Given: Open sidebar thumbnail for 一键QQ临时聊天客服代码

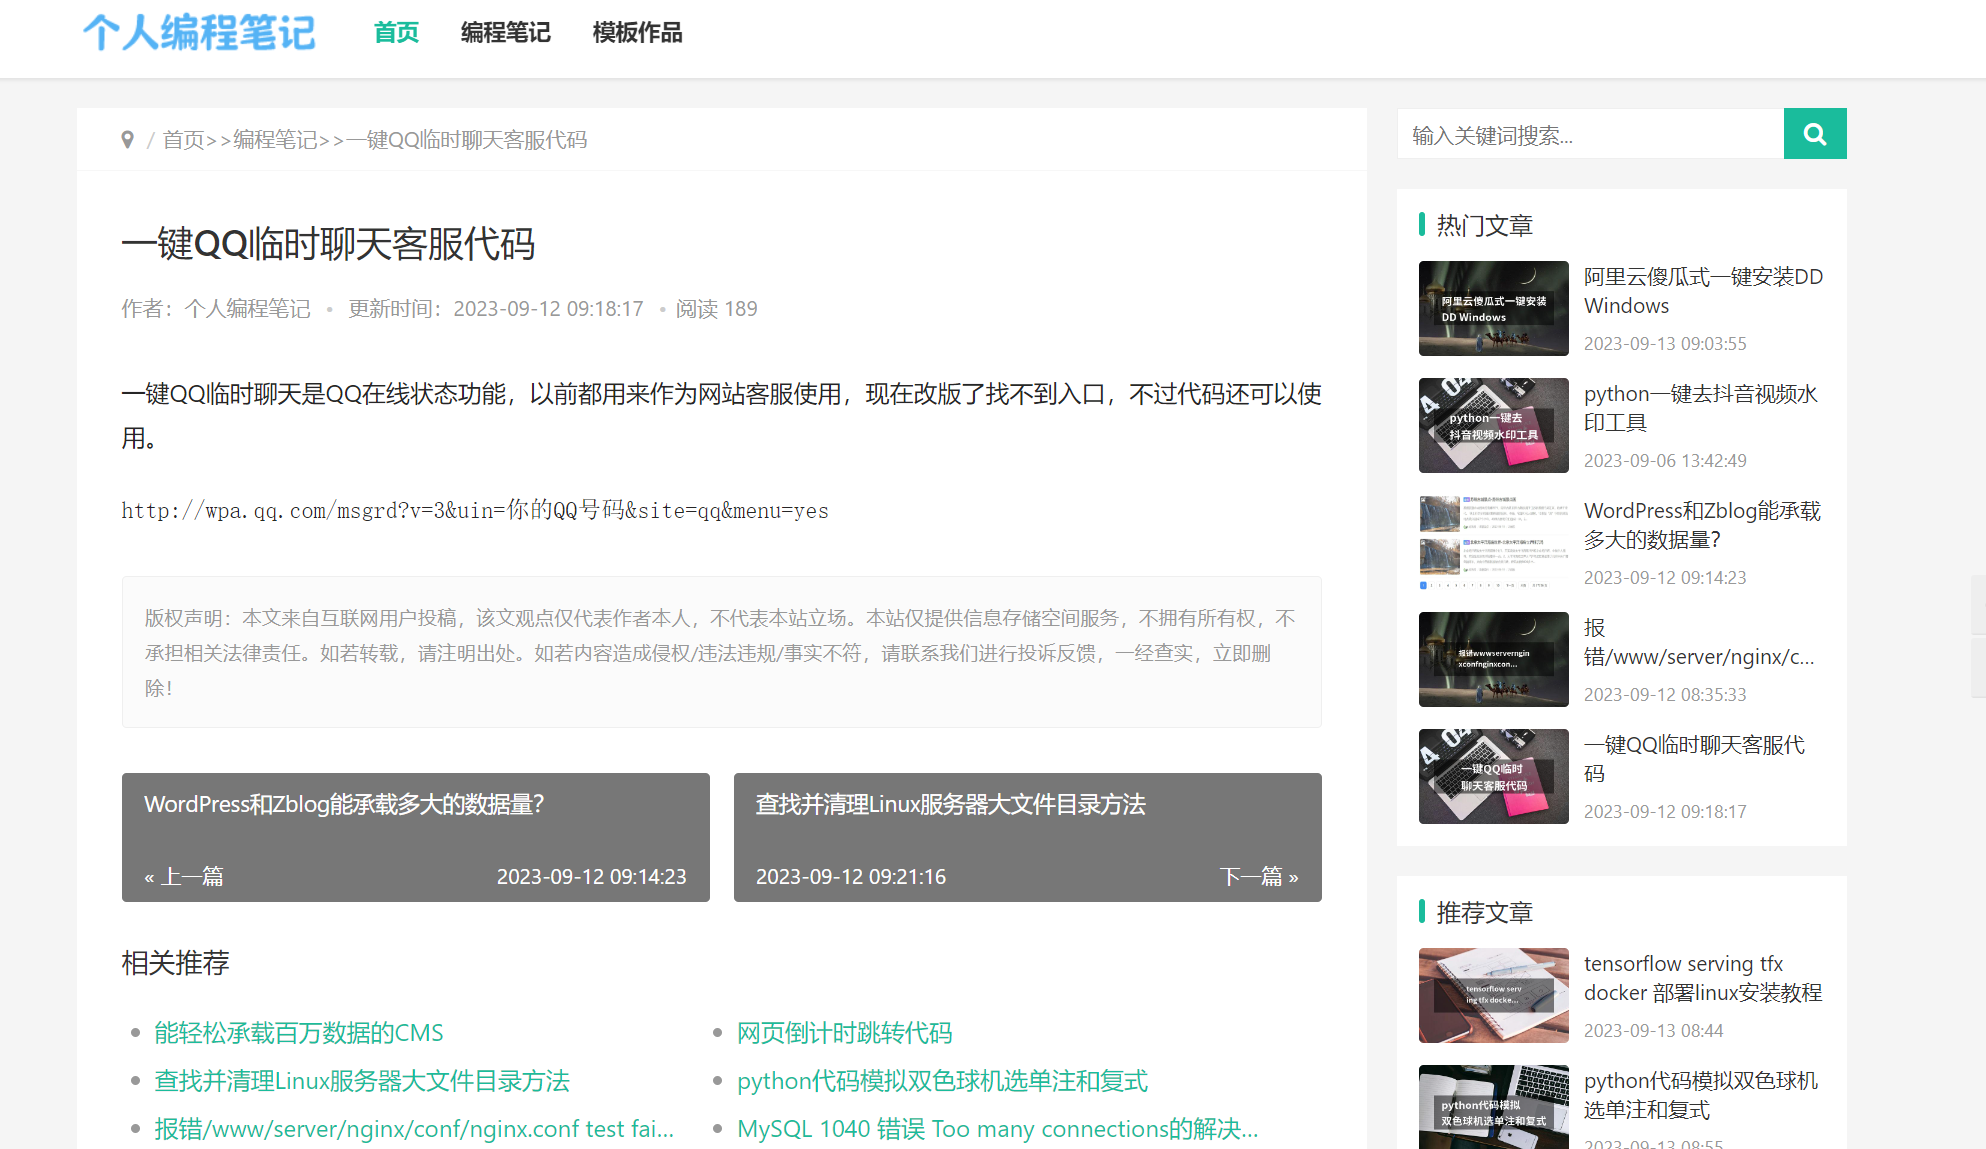Looking at the screenshot, I should [x=1494, y=776].
